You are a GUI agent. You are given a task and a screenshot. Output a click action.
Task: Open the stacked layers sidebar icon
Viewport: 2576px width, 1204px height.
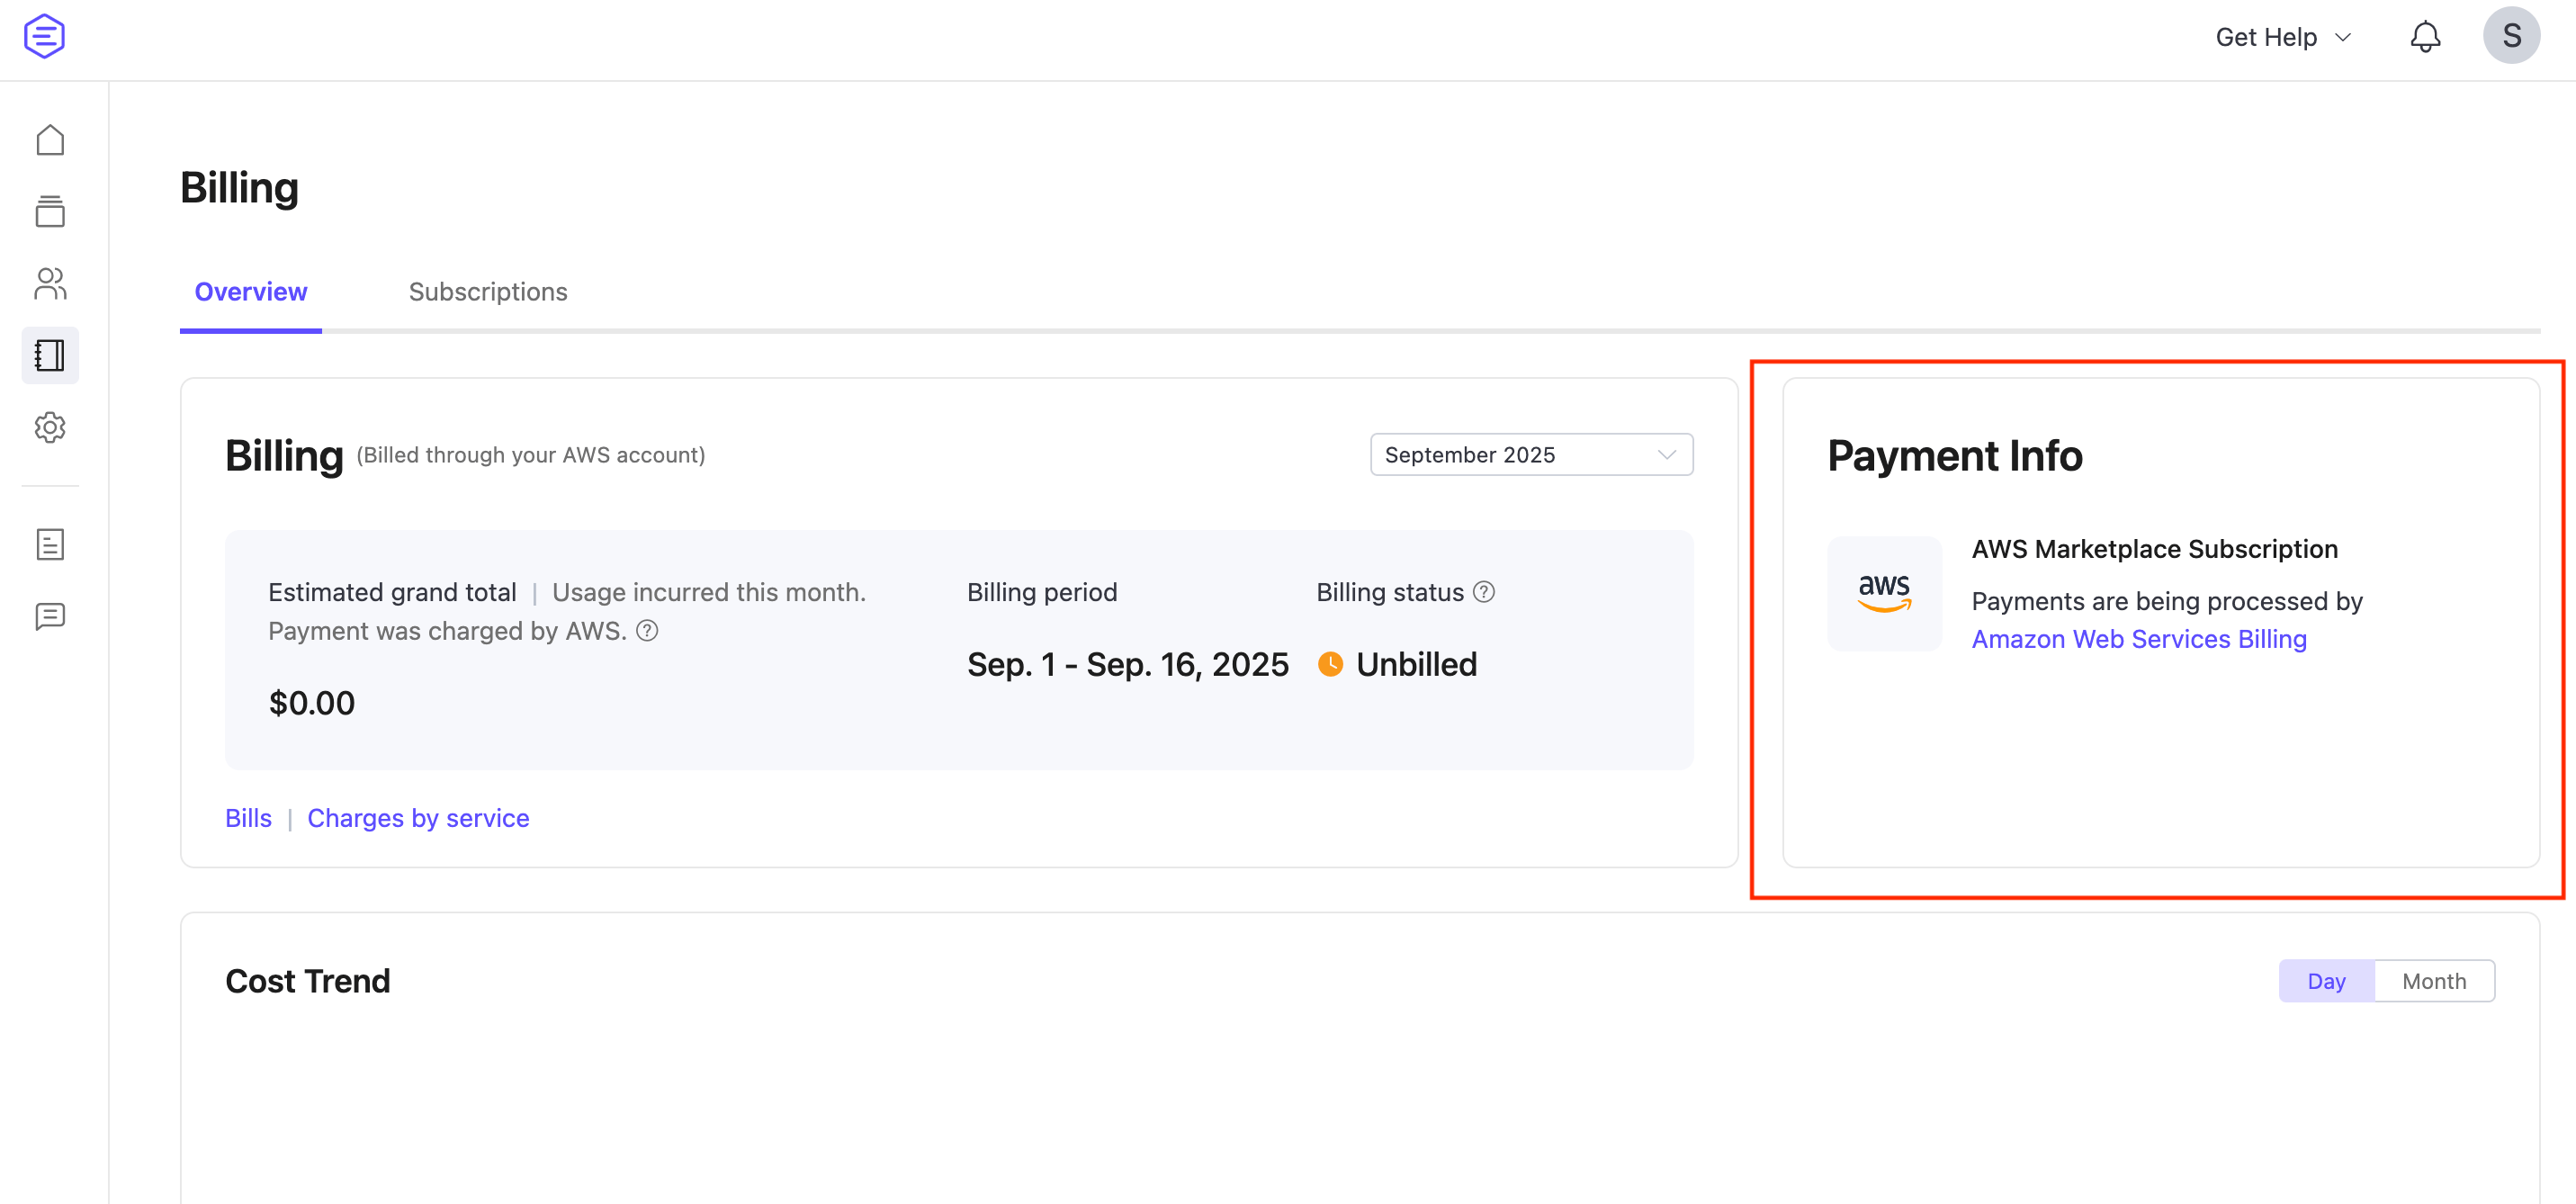[x=50, y=211]
